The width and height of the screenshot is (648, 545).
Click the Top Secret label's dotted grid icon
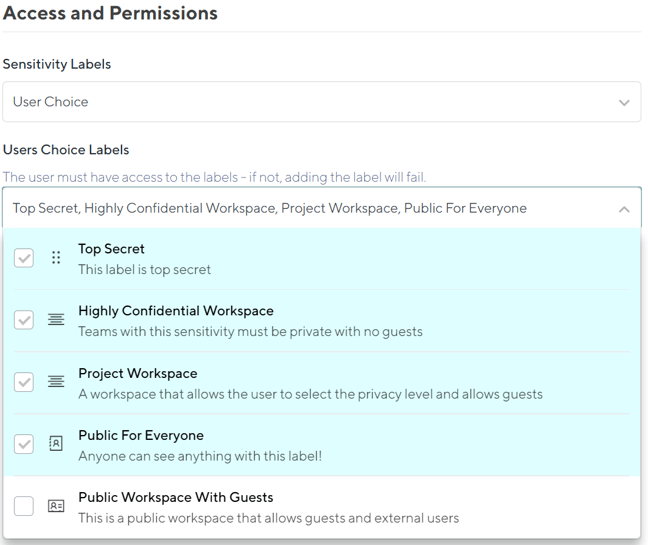click(56, 258)
